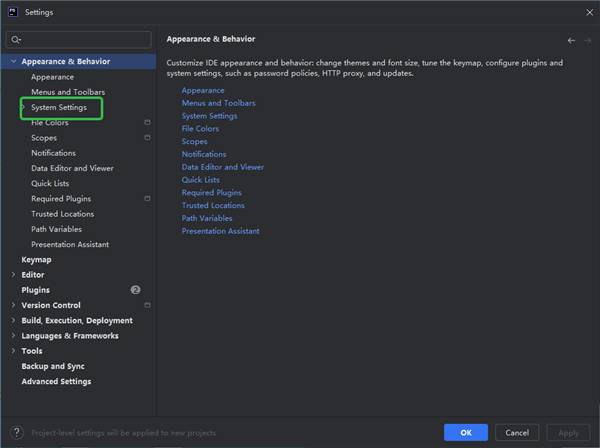Click the PyCharm logo in title bar
This screenshot has height=448, width=600.
pyautogui.click(x=10, y=12)
